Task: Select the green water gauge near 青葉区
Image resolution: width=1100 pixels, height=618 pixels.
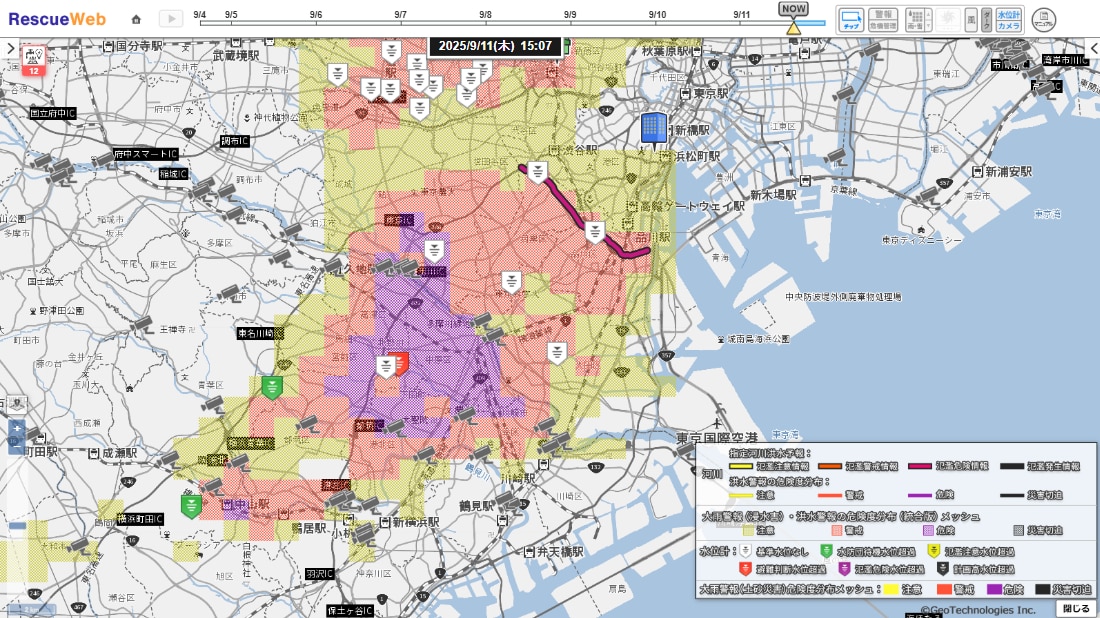Action: (271, 387)
